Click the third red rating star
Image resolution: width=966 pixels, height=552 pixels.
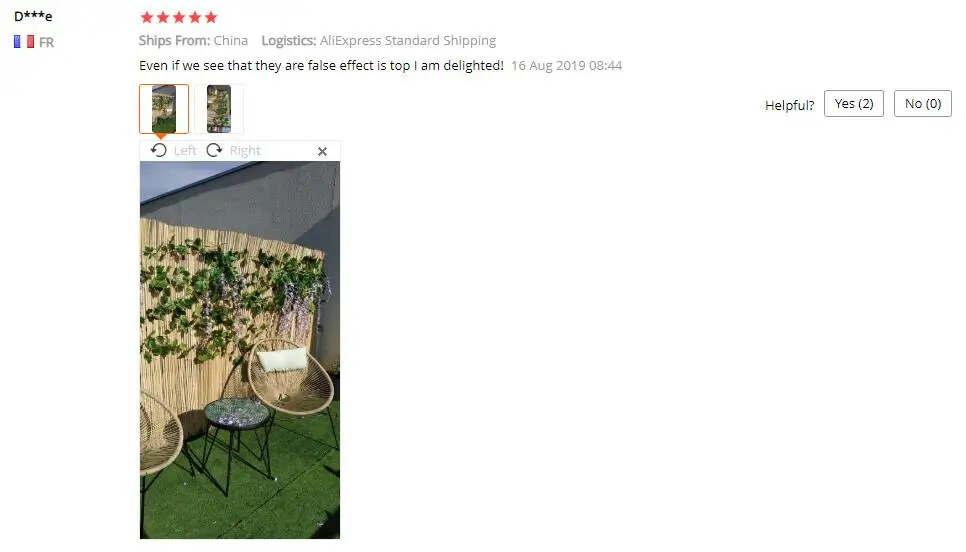pyautogui.click(x=179, y=17)
